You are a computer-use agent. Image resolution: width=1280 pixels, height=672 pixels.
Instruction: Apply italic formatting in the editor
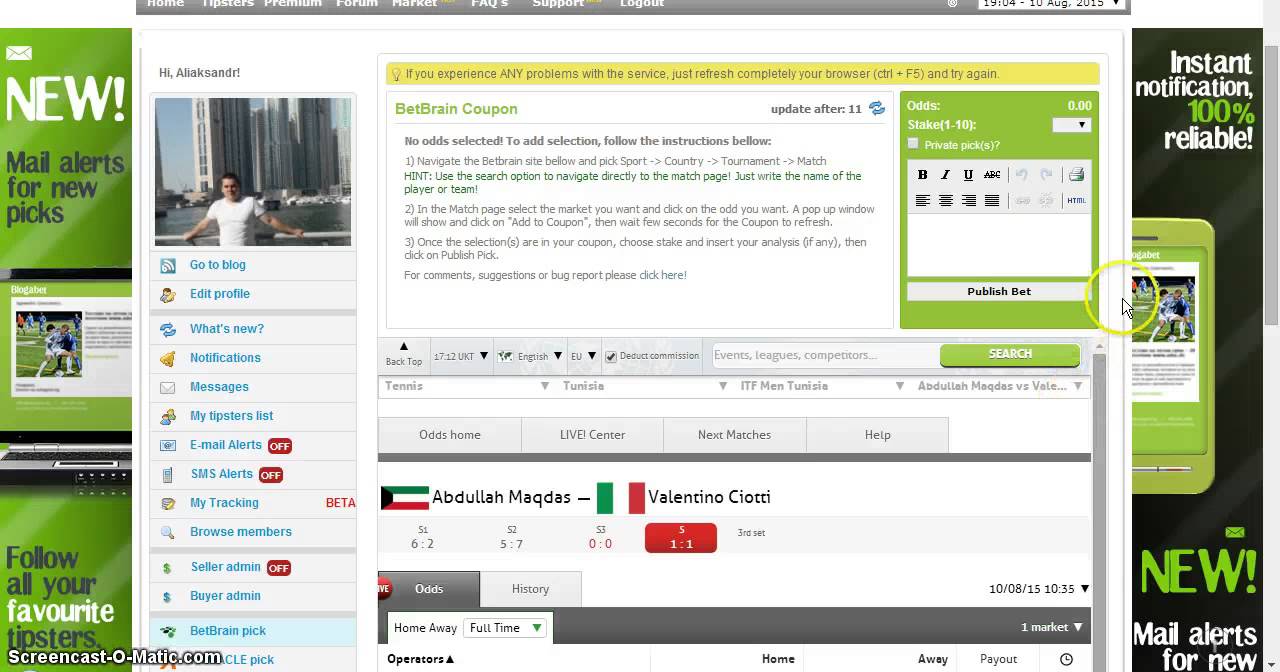coord(945,175)
